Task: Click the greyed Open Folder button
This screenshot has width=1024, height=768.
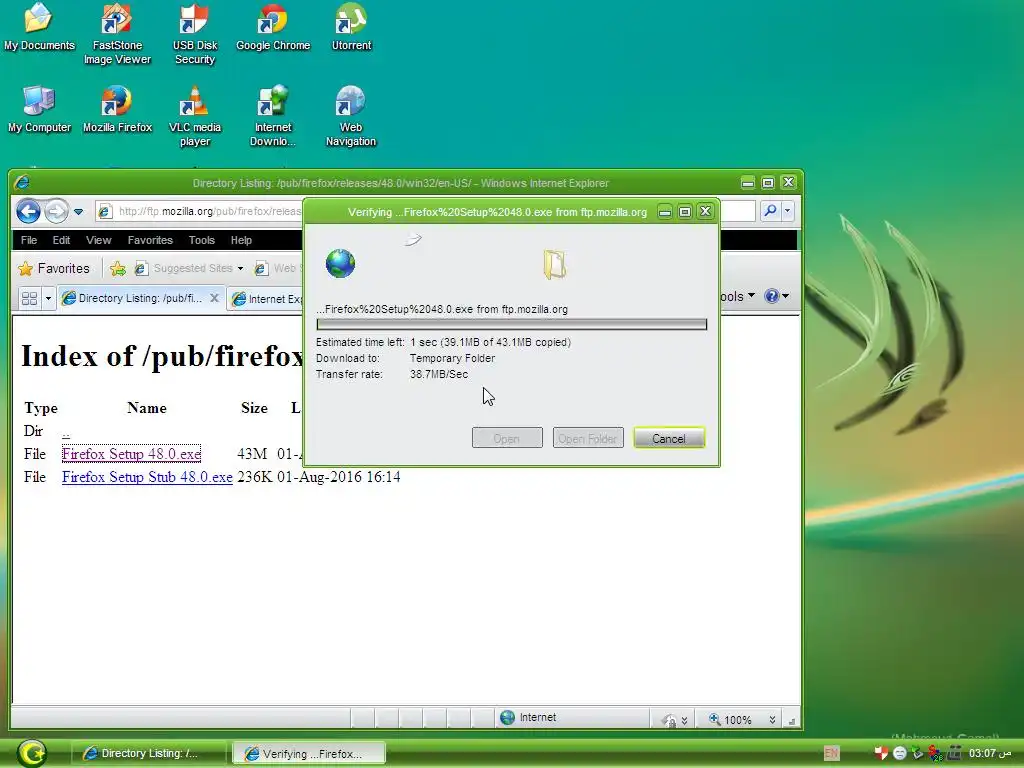Action: [588, 438]
